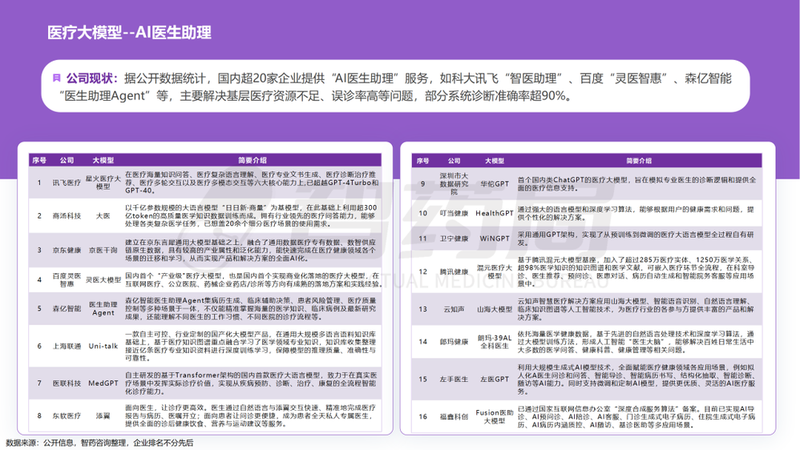This screenshot has height=450, width=800.
Task: Select the 公司现状 heading label
Action: (x=92, y=78)
